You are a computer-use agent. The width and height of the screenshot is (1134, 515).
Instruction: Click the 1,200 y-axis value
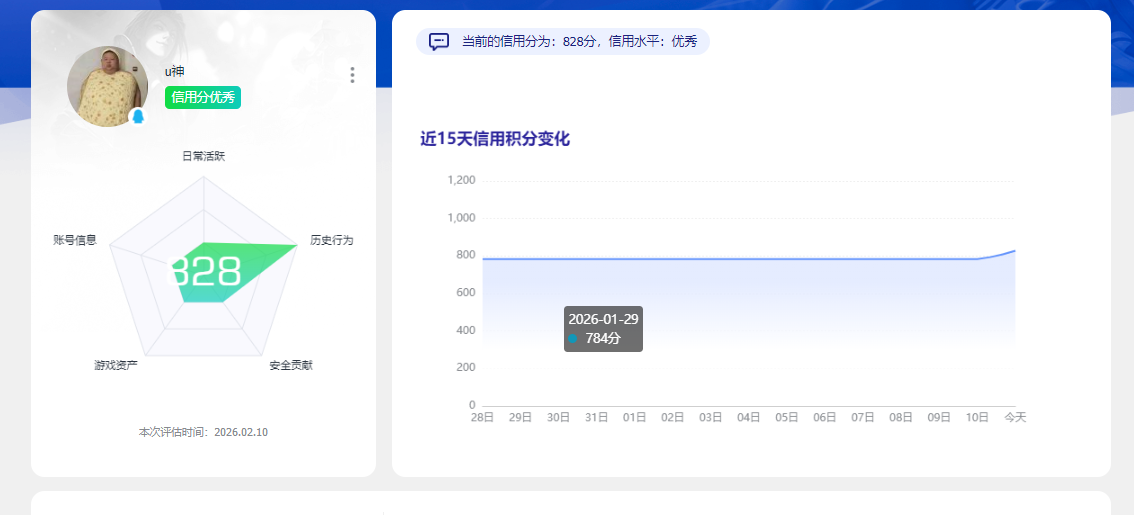[461, 180]
